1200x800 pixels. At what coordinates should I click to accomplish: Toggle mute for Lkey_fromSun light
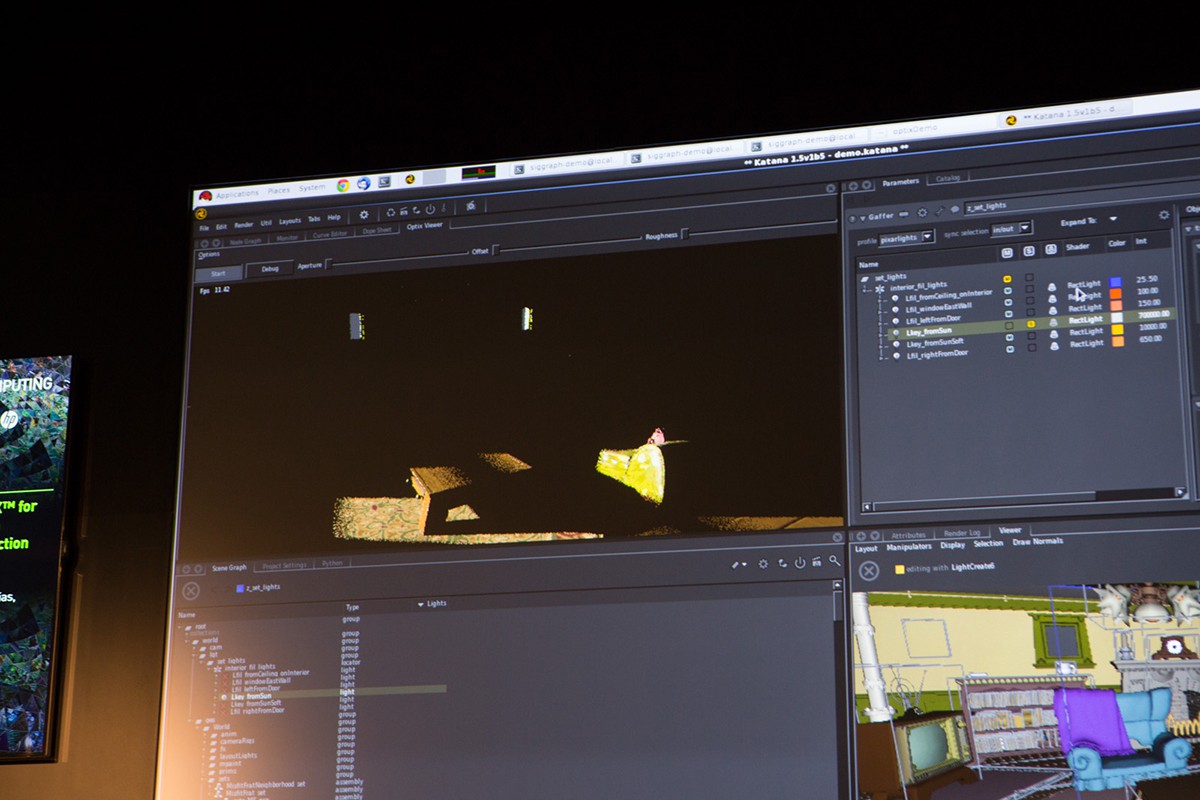1008,326
